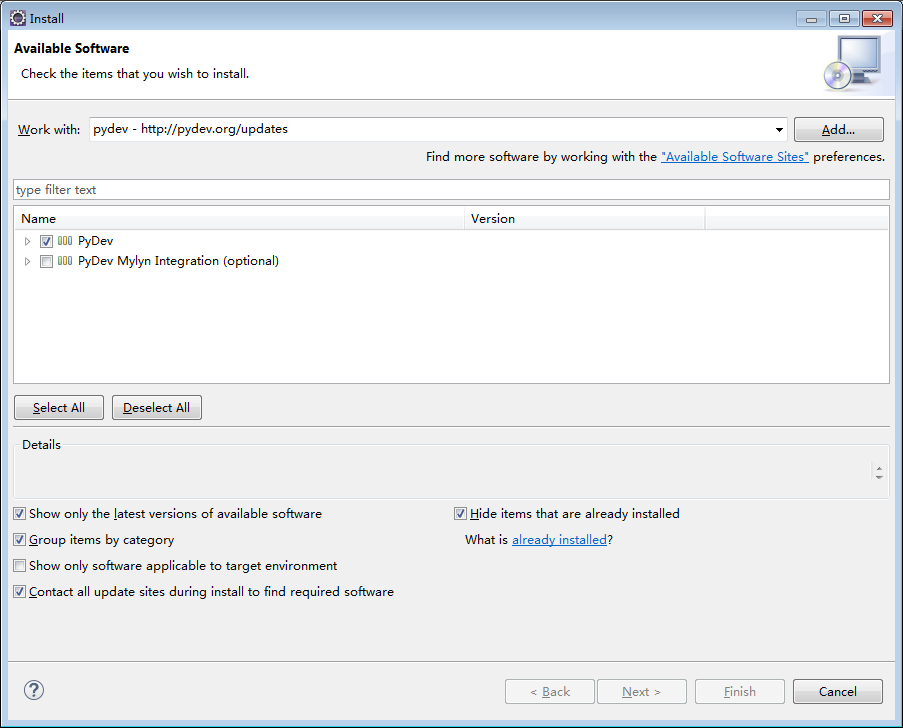The width and height of the screenshot is (903, 728).
Task: Select the PyDev row text
Action: click(96, 241)
